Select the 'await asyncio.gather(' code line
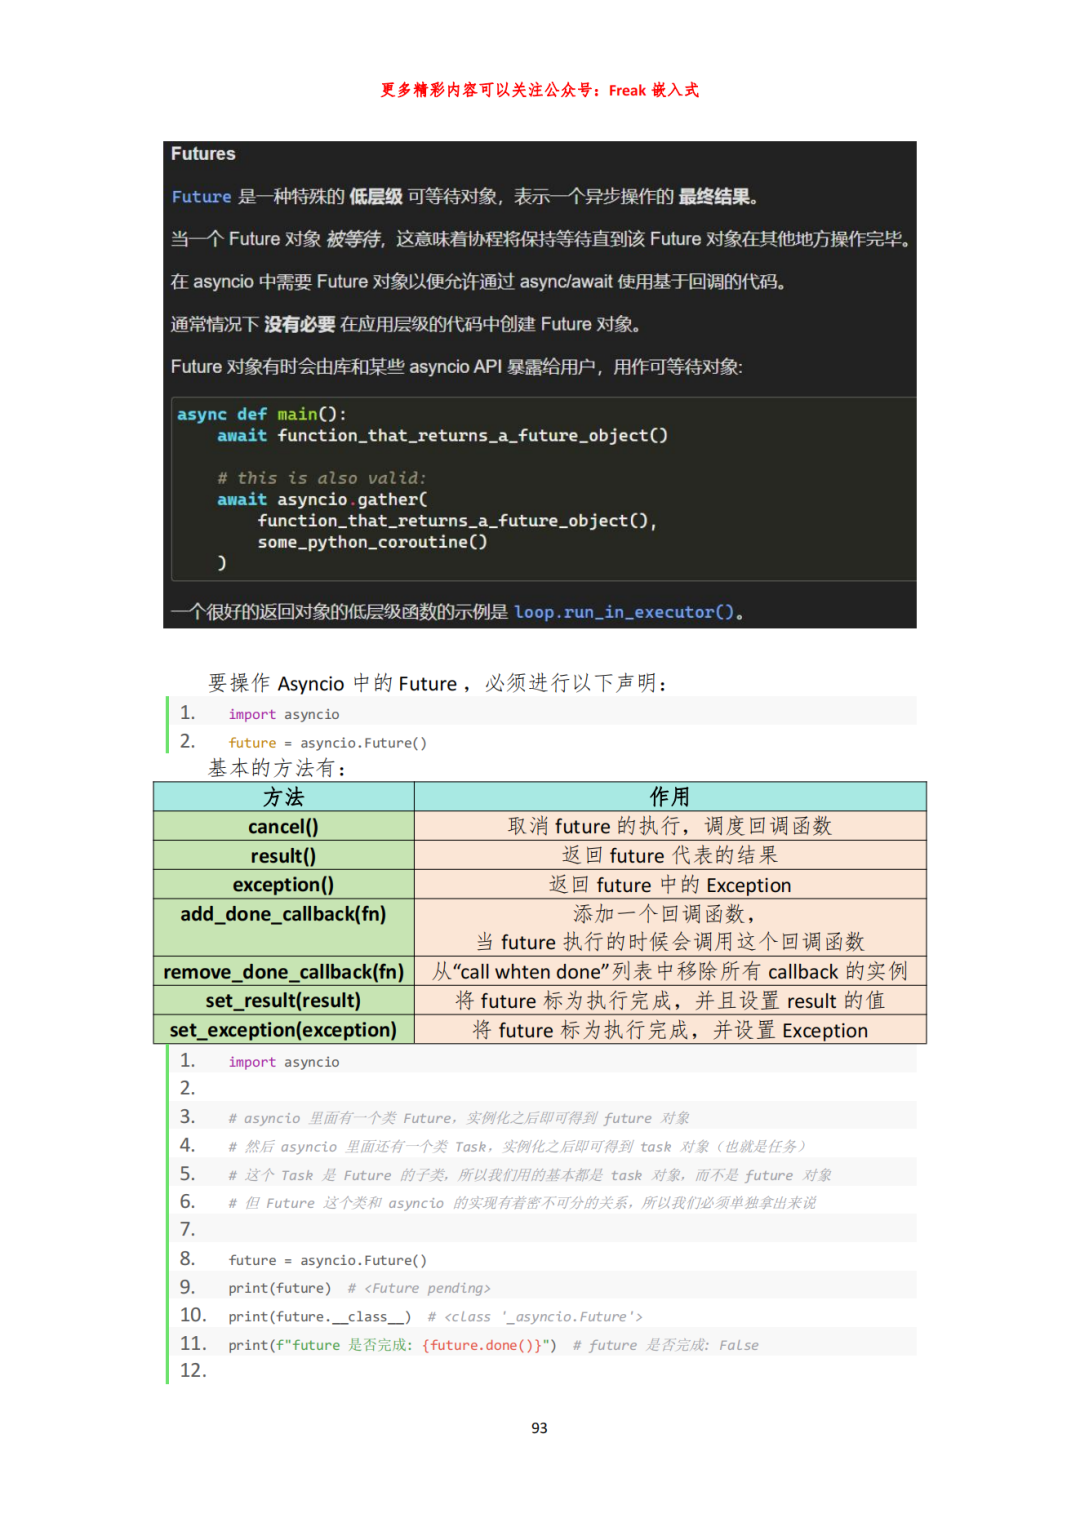 [322, 499]
